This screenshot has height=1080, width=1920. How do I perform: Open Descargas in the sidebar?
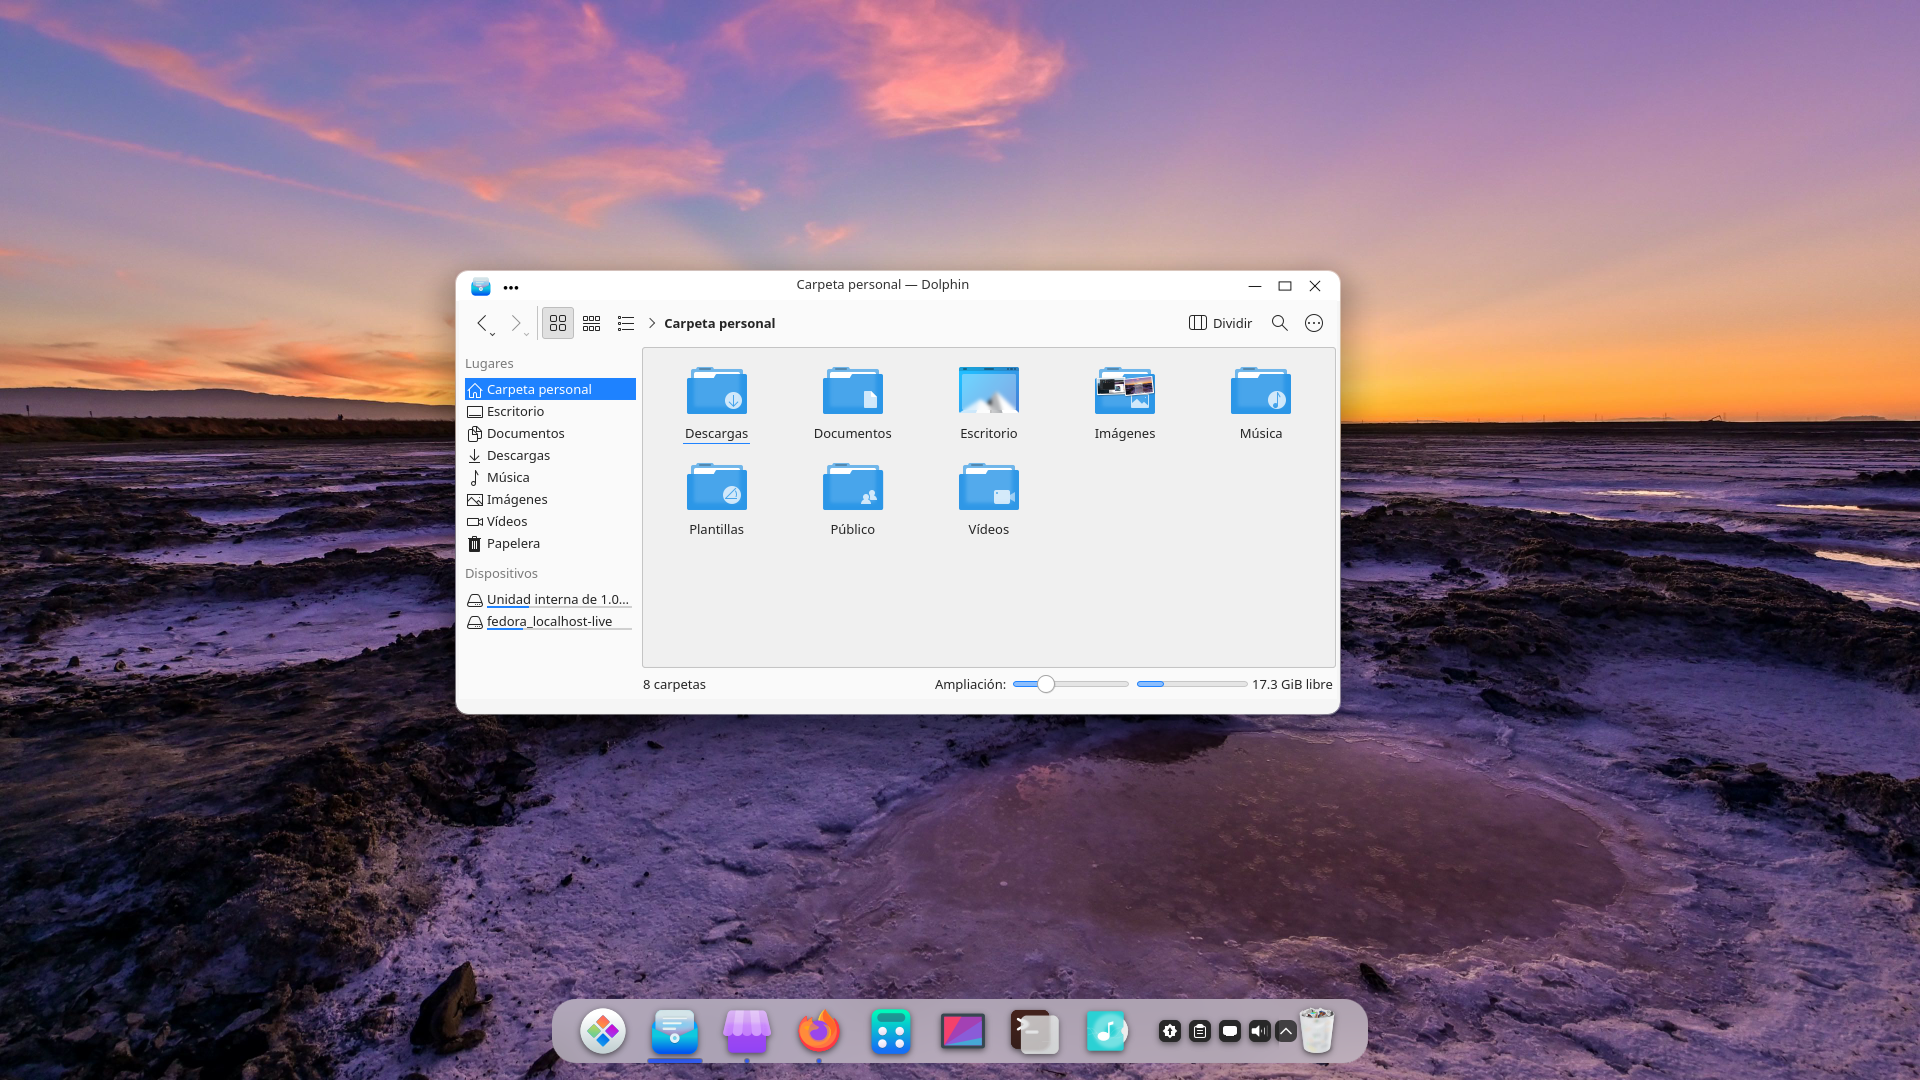click(x=550, y=455)
